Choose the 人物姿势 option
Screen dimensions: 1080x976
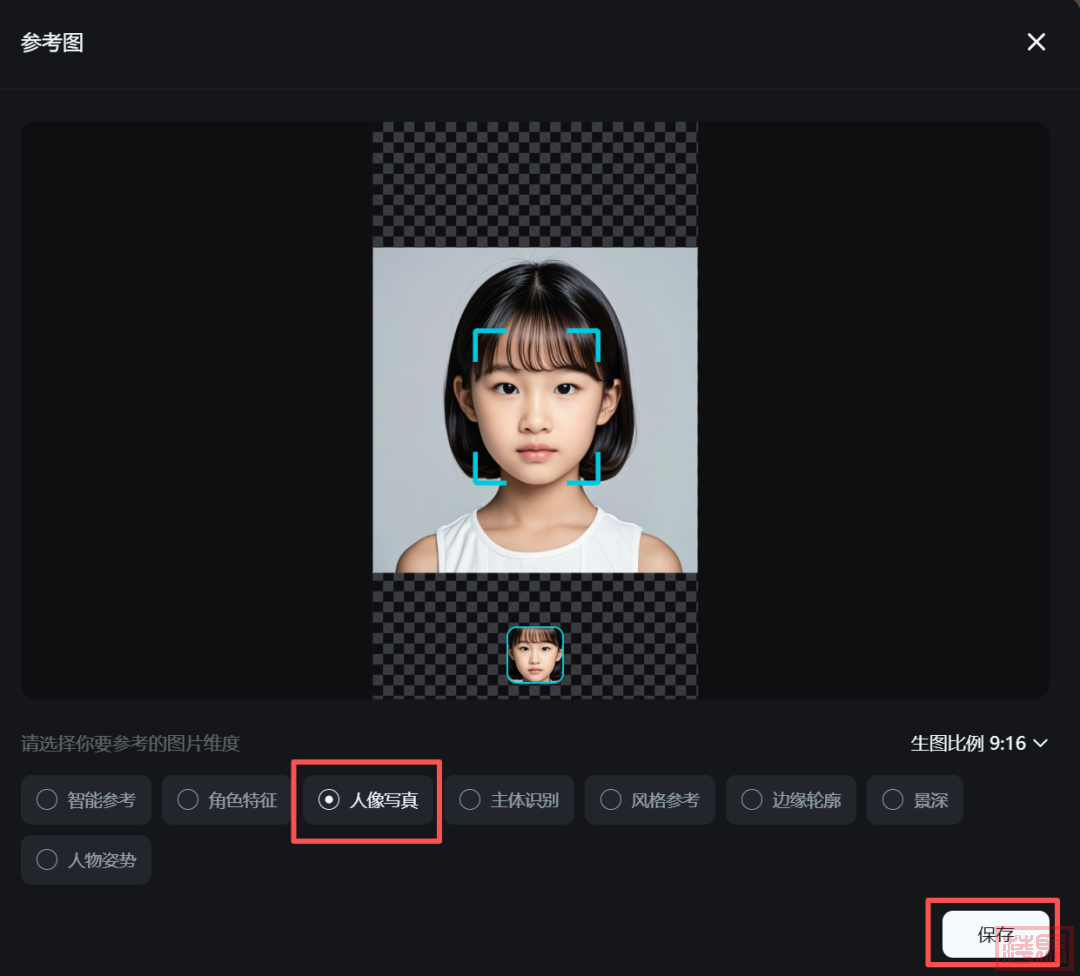pyautogui.click(x=86, y=860)
